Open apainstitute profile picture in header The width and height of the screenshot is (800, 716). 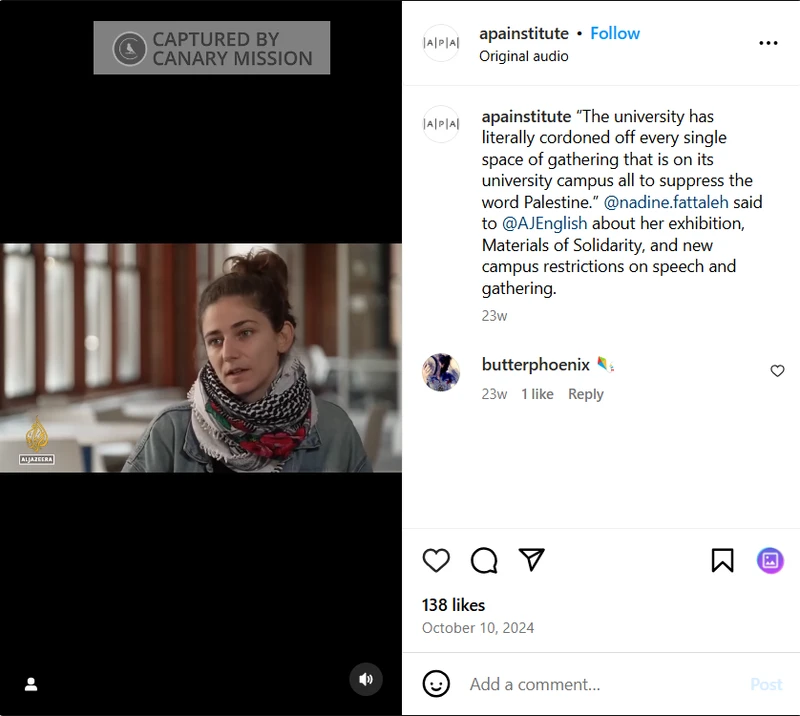click(x=441, y=44)
